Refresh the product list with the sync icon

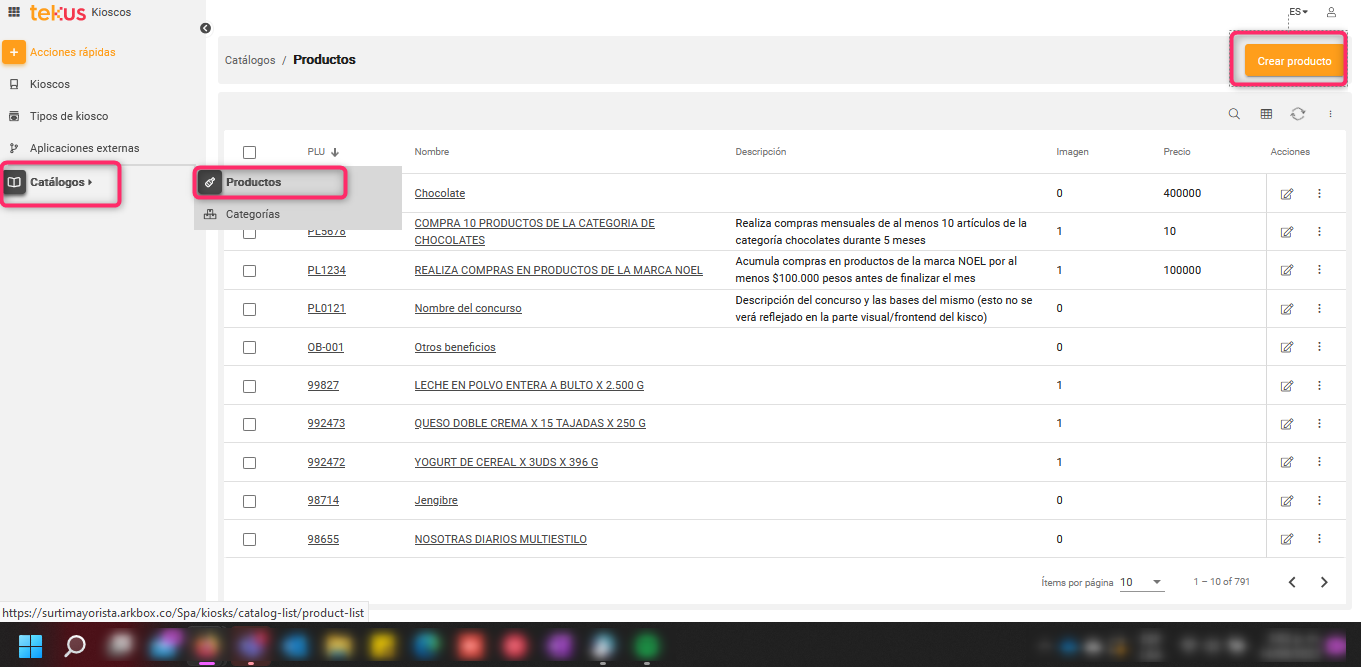(1298, 113)
